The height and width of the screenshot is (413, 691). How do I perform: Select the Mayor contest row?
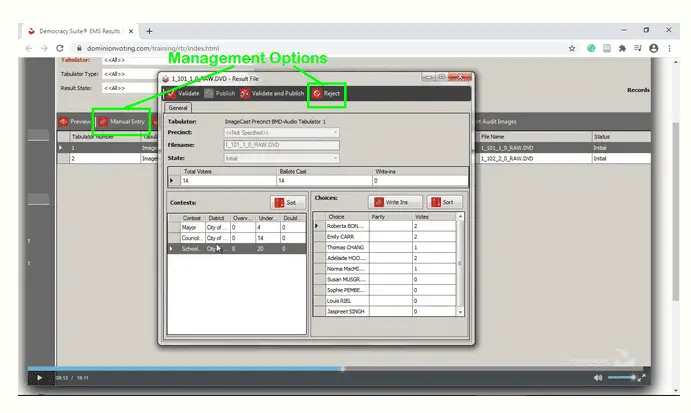coord(192,227)
